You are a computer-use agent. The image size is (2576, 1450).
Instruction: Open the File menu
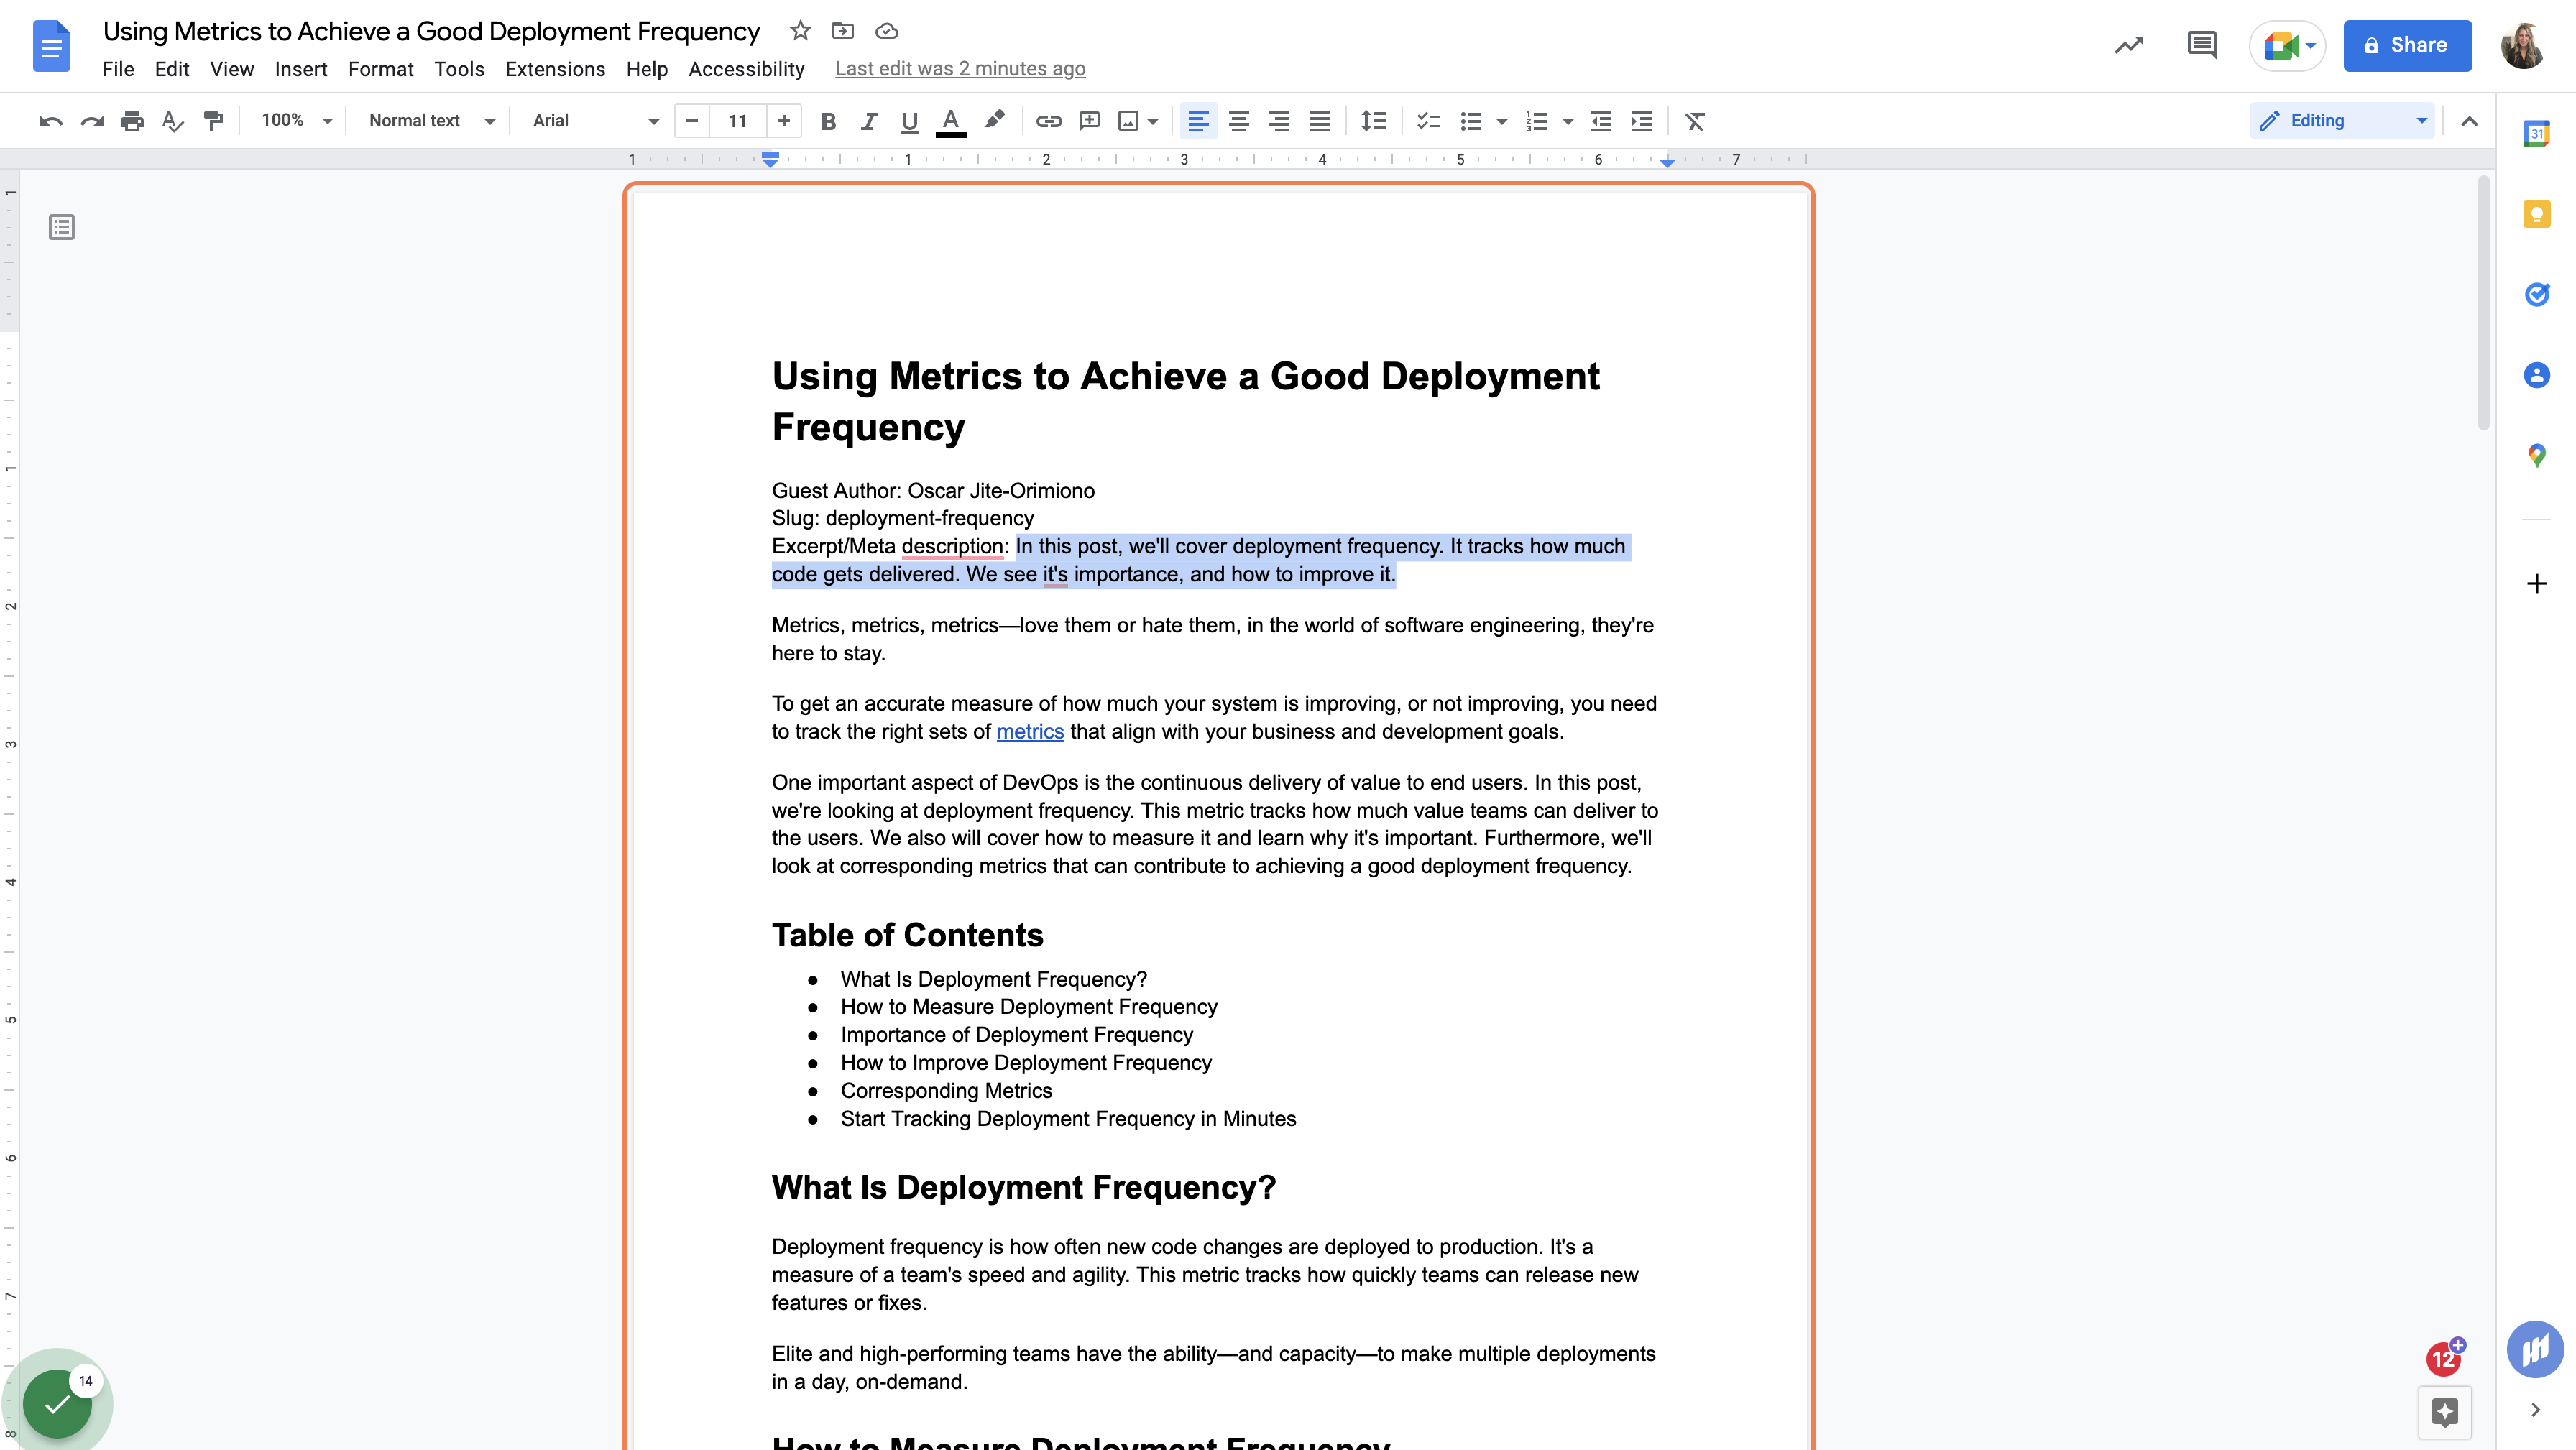(118, 69)
